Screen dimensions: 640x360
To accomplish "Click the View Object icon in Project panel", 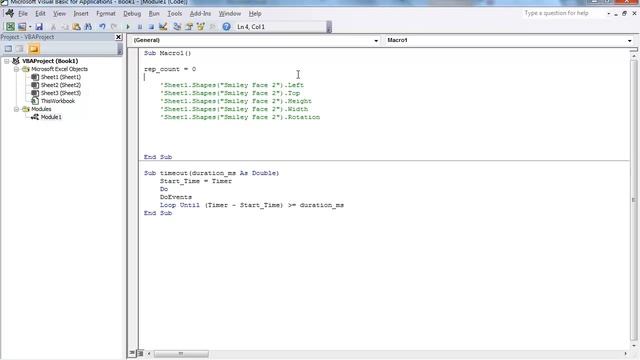I will [20, 49].
